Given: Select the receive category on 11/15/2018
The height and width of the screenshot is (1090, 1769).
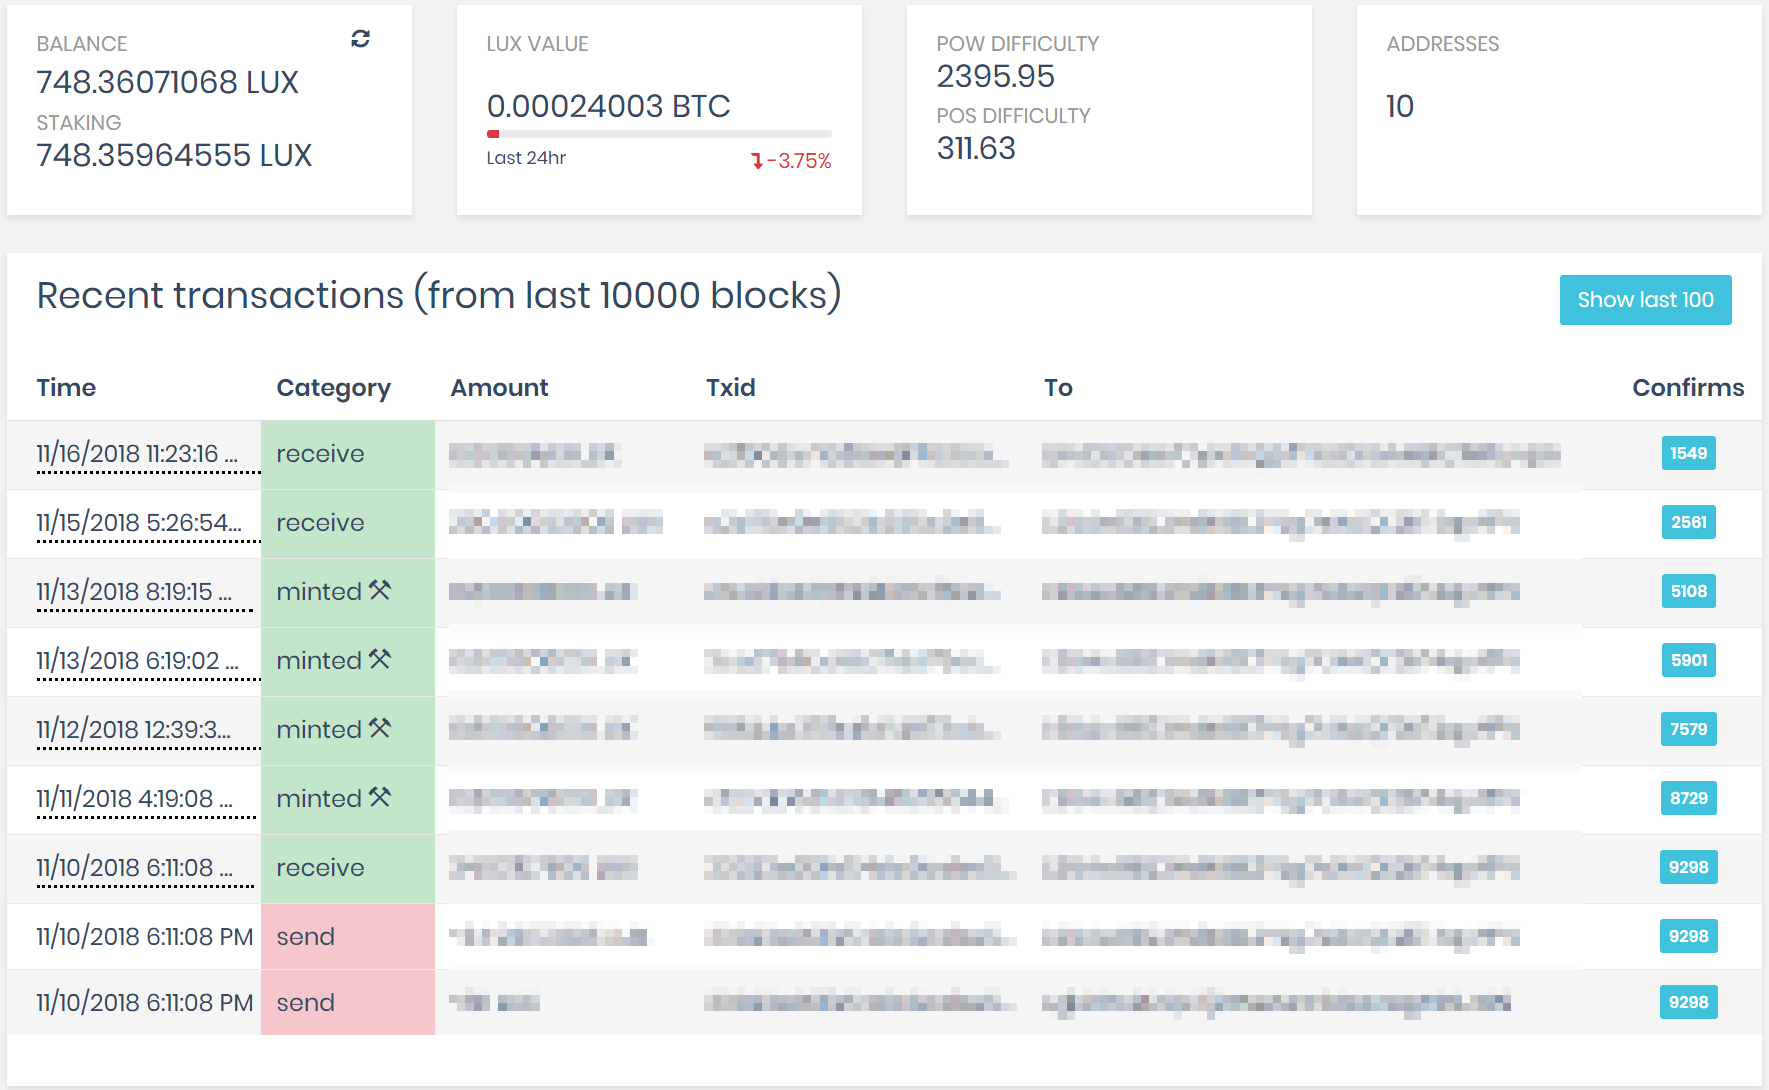Looking at the screenshot, I should click(348, 523).
